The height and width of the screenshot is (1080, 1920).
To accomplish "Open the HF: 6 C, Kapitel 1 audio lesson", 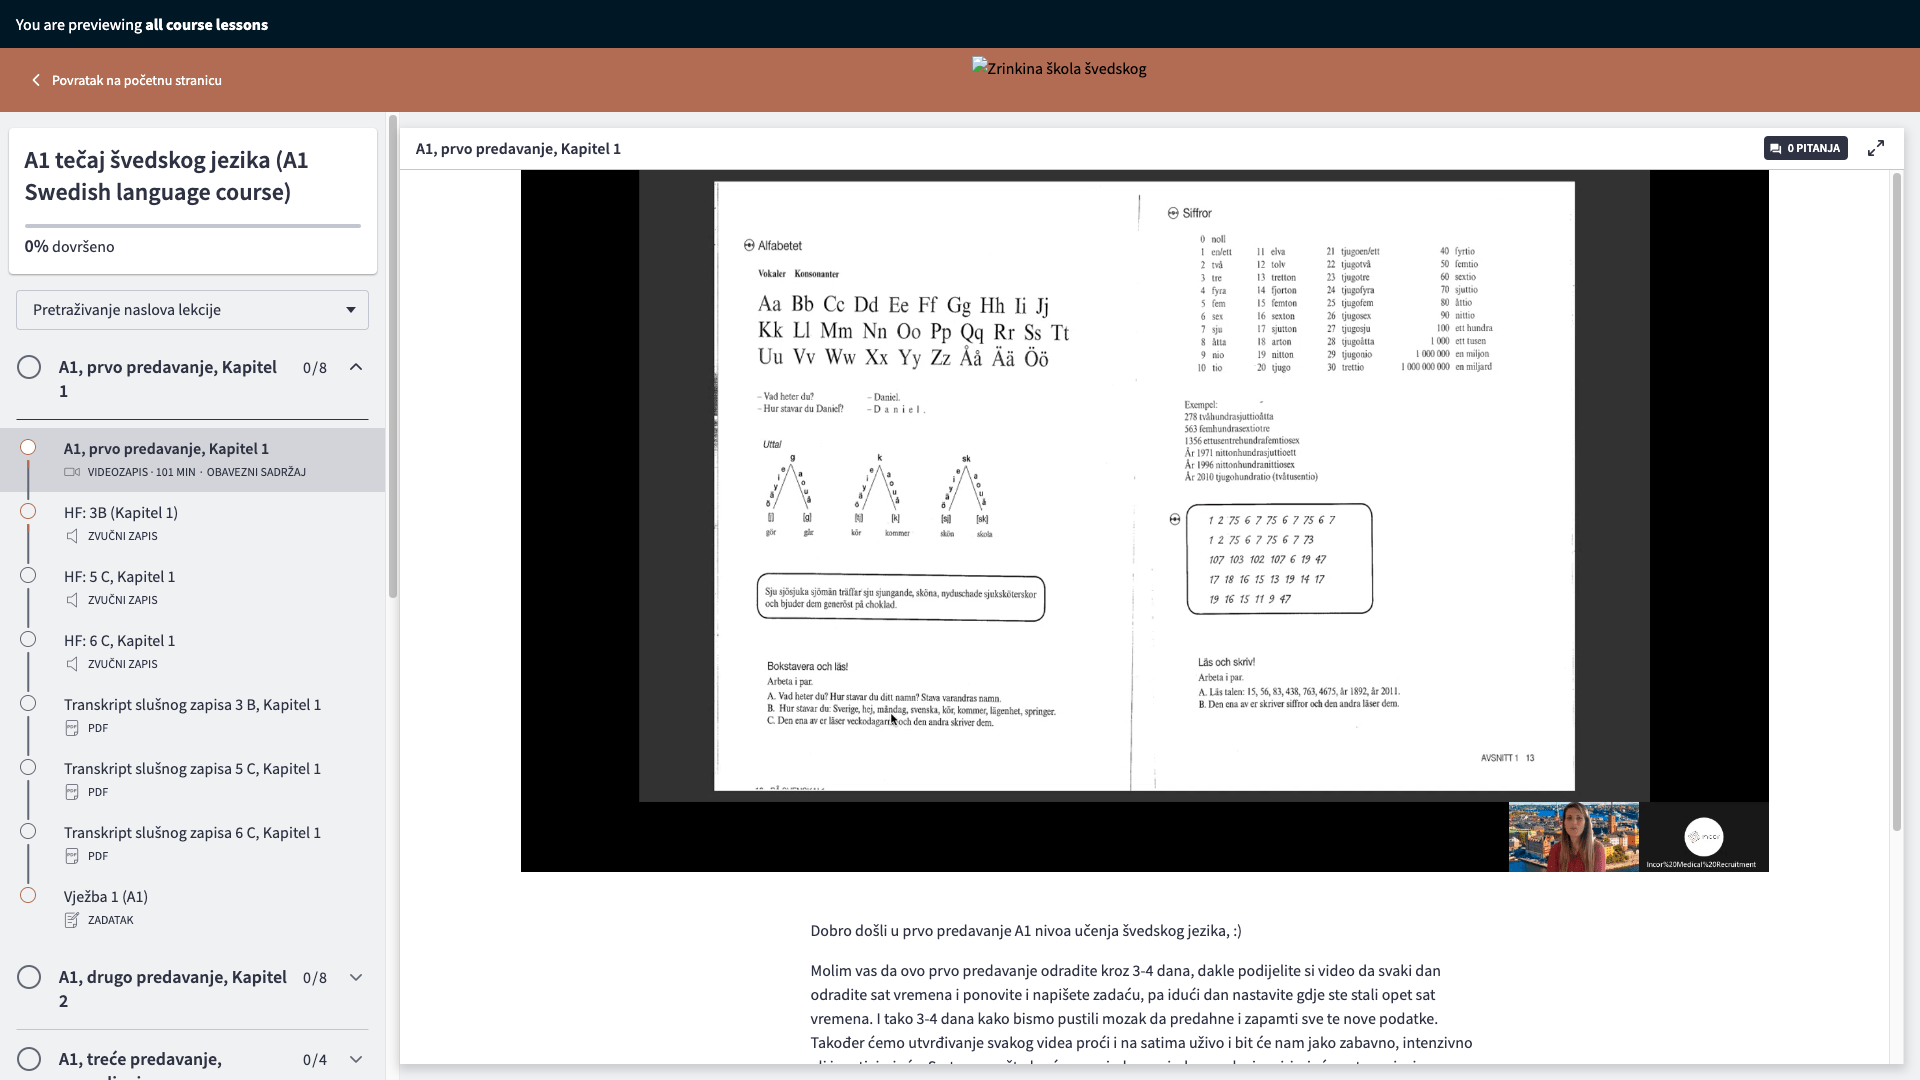I will (192, 652).
